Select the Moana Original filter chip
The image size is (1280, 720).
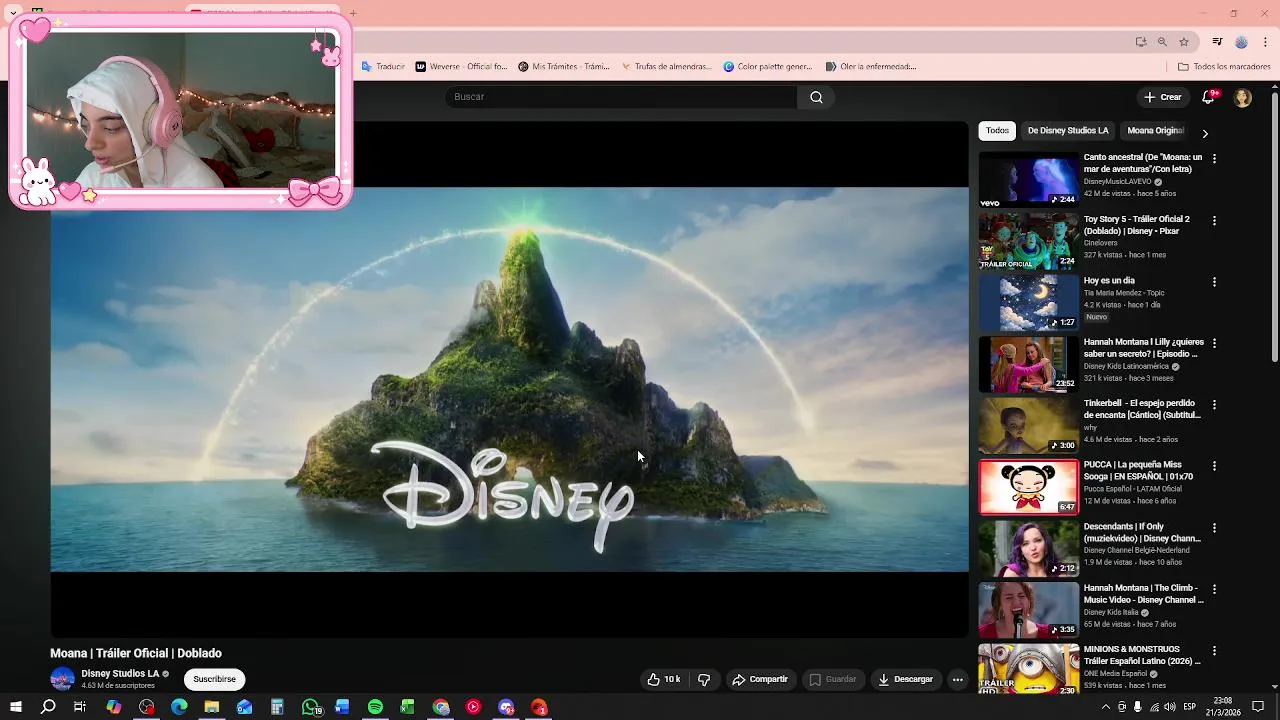click(1155, 130)
